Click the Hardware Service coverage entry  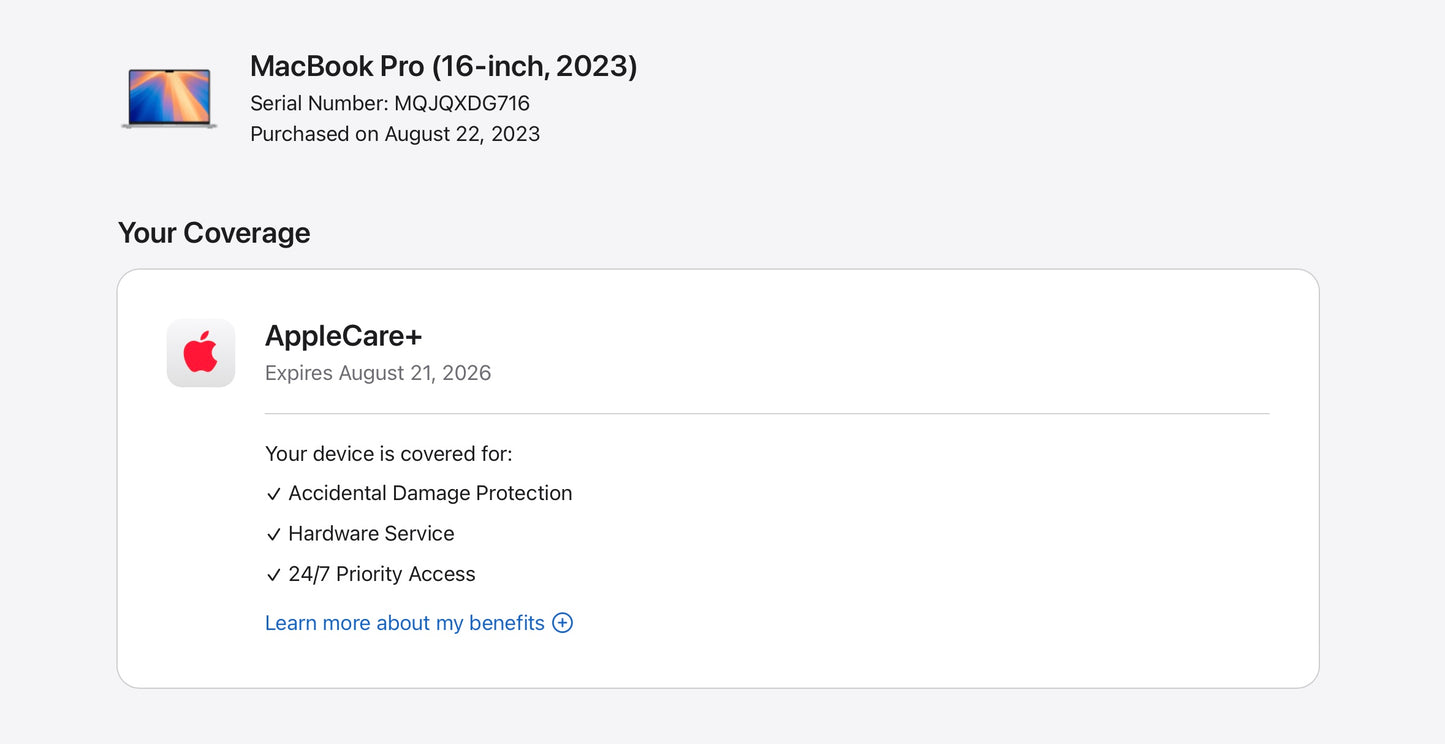370,534
